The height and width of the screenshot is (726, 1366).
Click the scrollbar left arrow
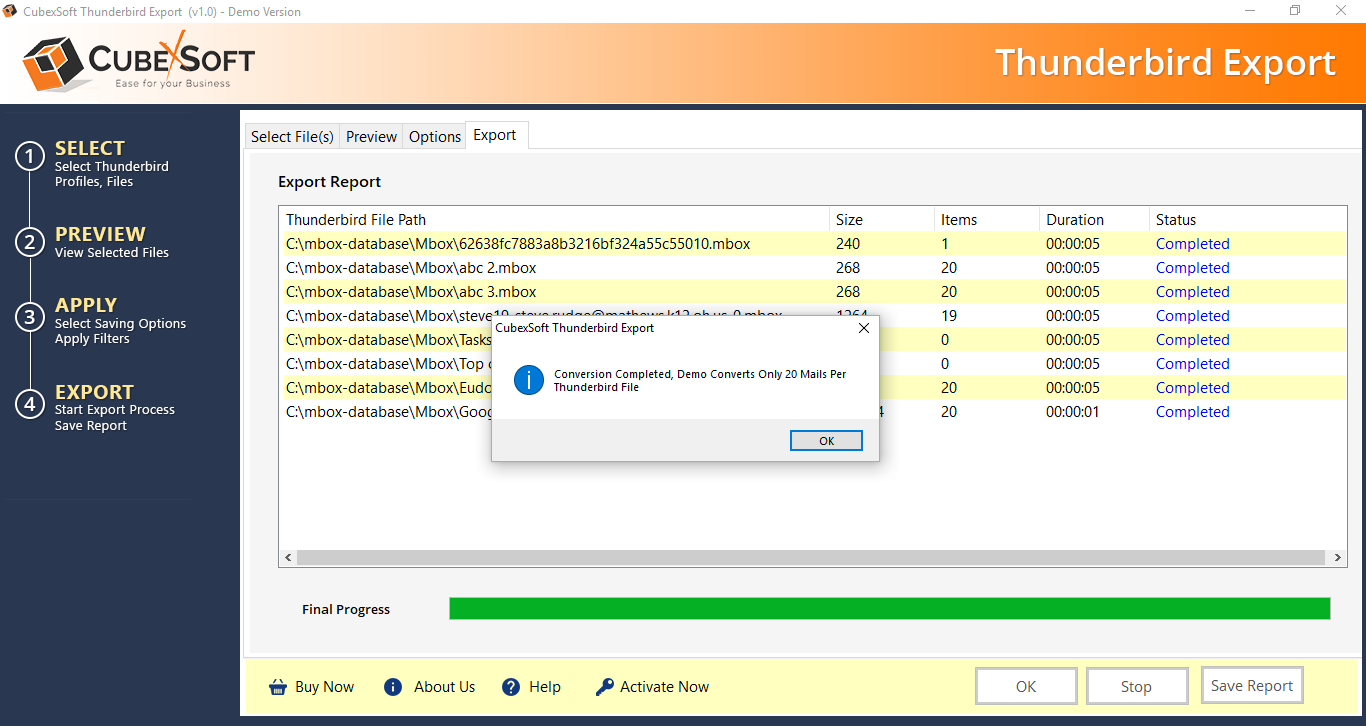(289, 557)
